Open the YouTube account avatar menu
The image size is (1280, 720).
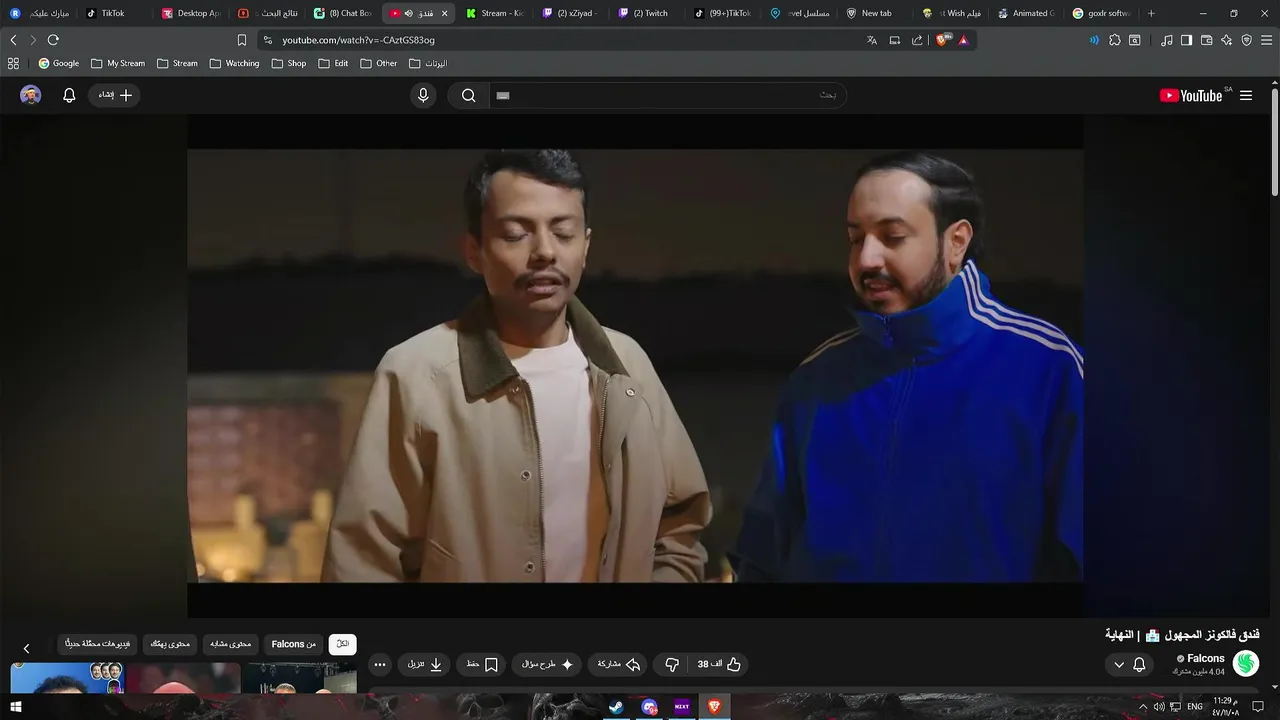click(x=31, y=95)
